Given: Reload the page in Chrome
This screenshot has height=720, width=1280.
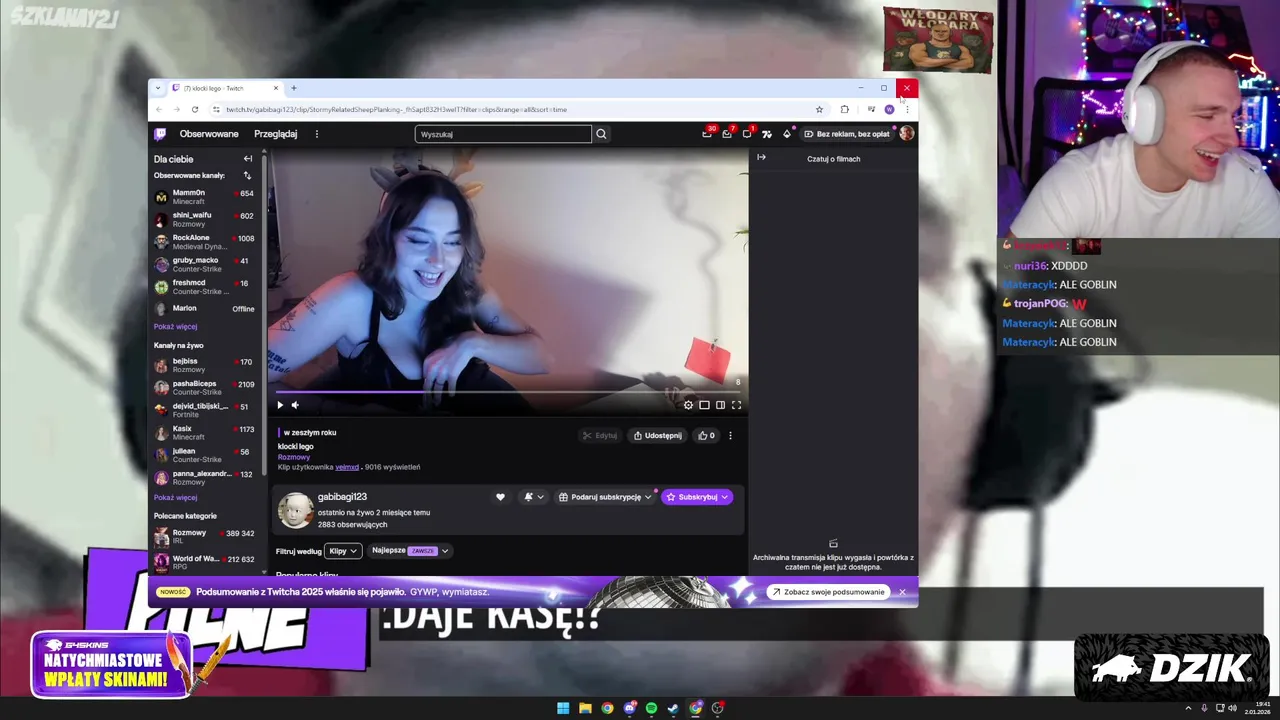Looking at the screenshot, I should 195,109.
